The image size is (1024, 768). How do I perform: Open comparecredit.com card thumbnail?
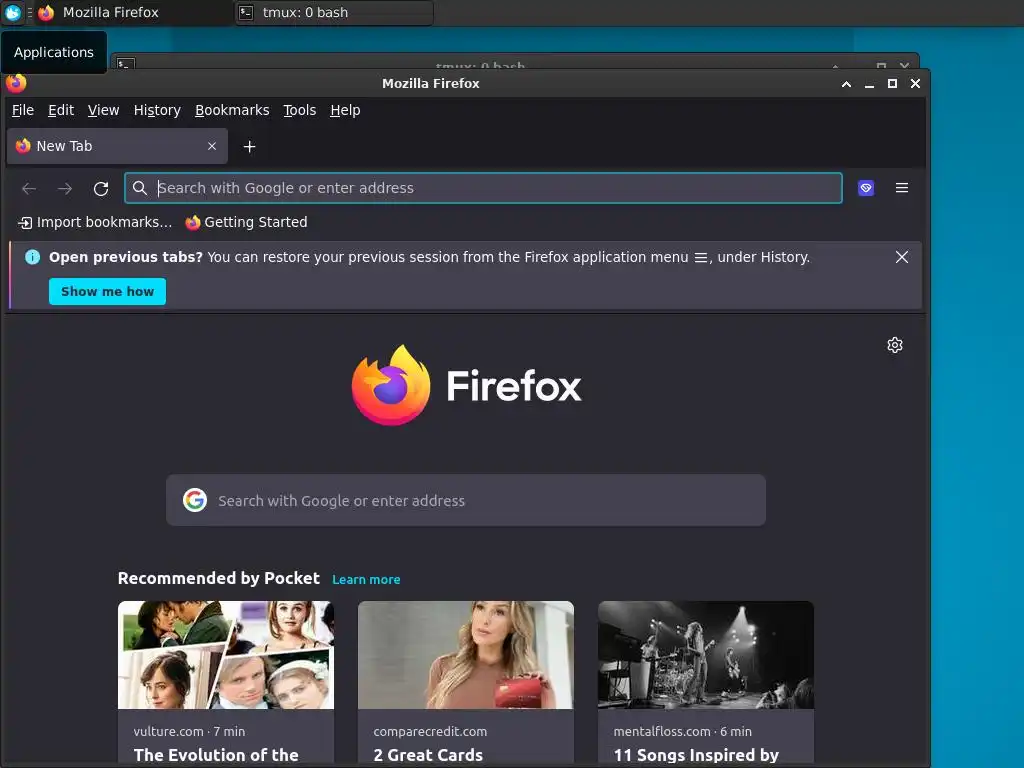pos(466,655)
